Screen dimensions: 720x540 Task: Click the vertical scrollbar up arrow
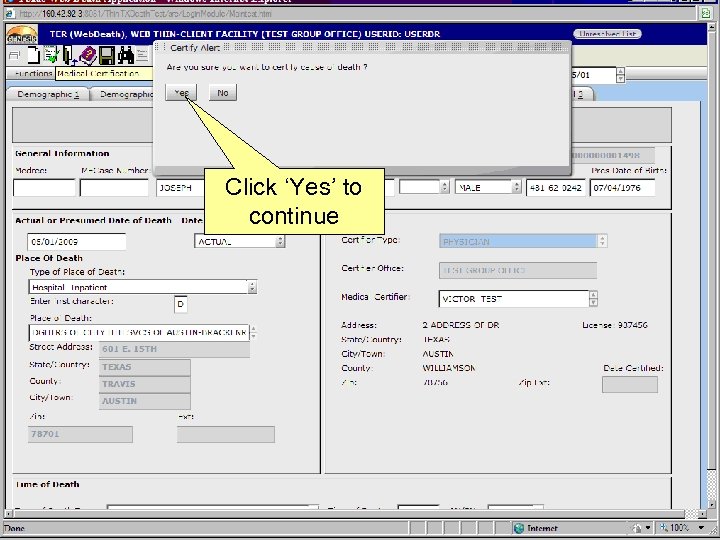tap(711, 28)
